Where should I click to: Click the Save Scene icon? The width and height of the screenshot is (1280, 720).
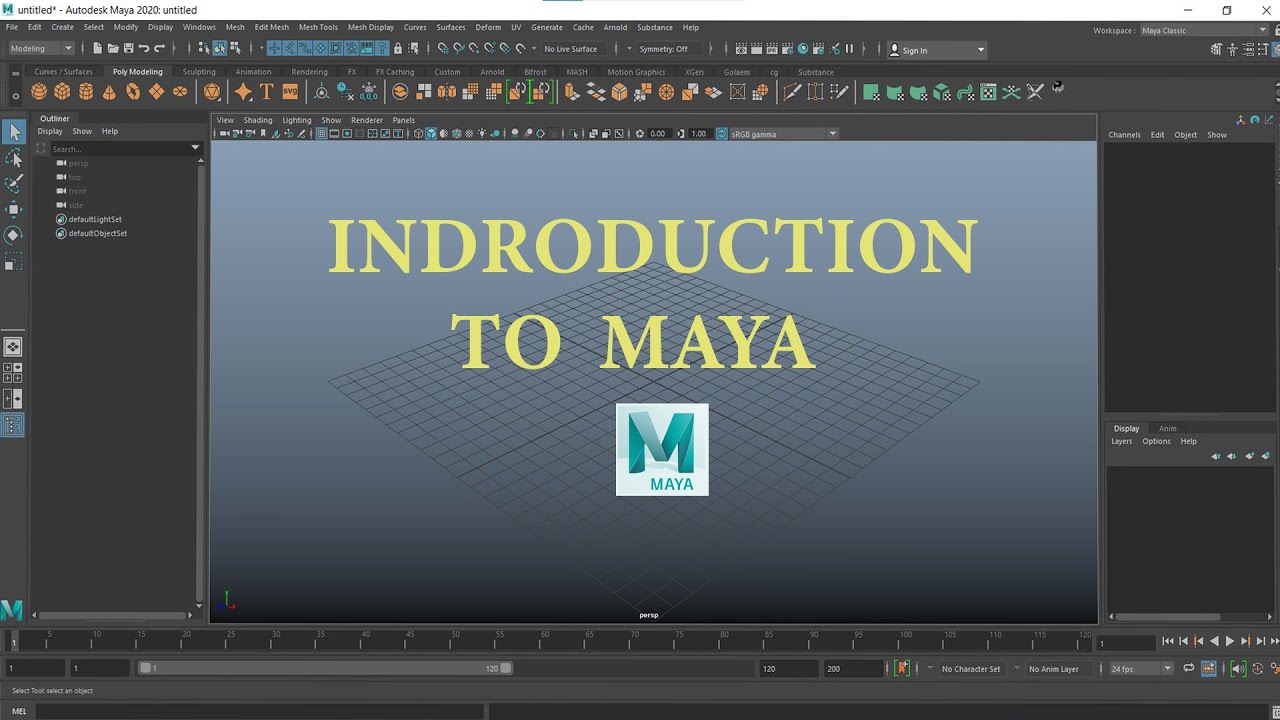pos(129,48)
